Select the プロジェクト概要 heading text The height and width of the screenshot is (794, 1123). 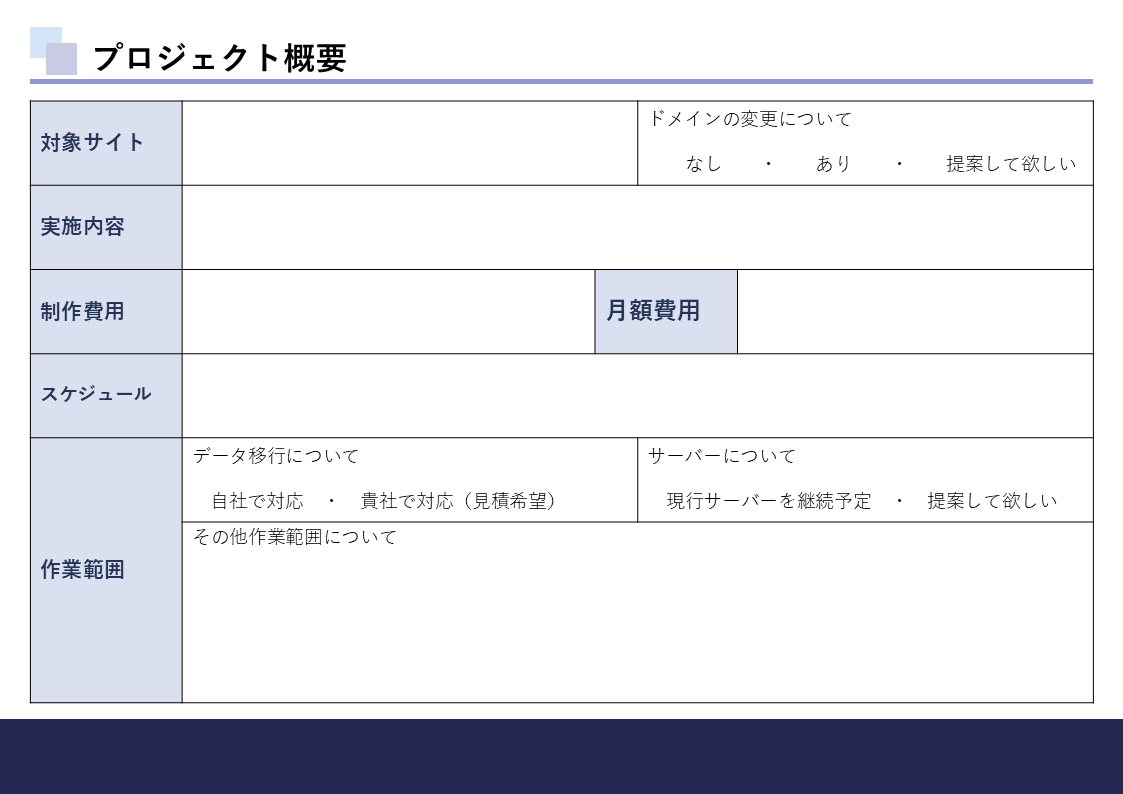tap(219, 58)
